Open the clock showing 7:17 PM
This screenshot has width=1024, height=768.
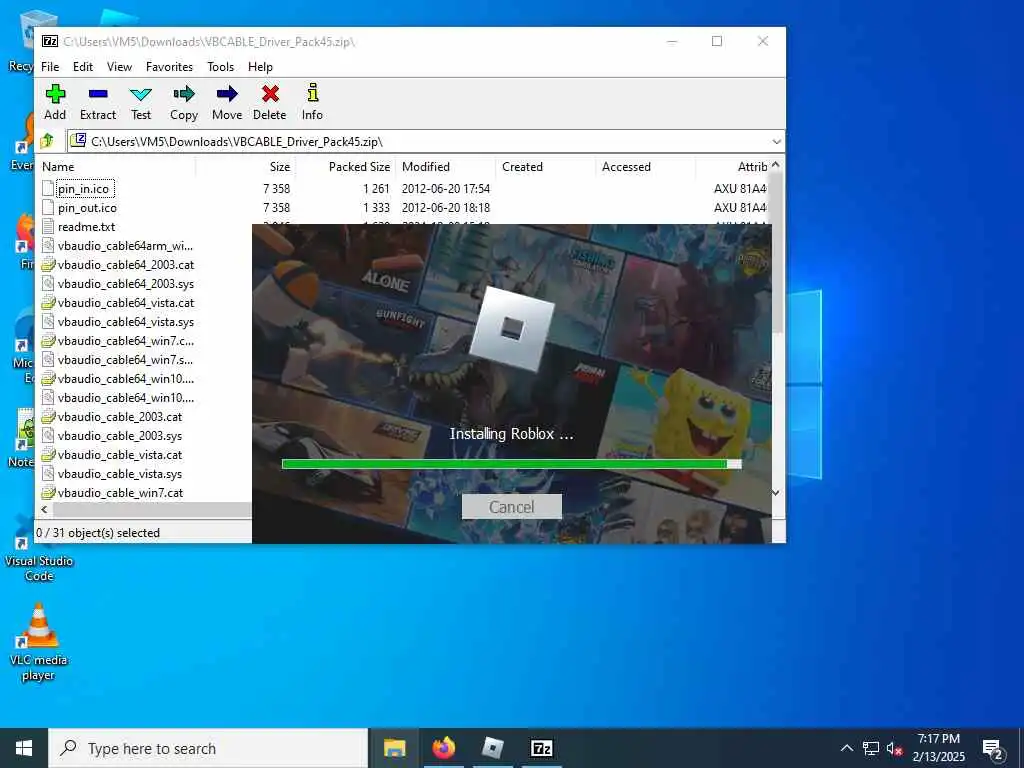[x=938, y=748]
